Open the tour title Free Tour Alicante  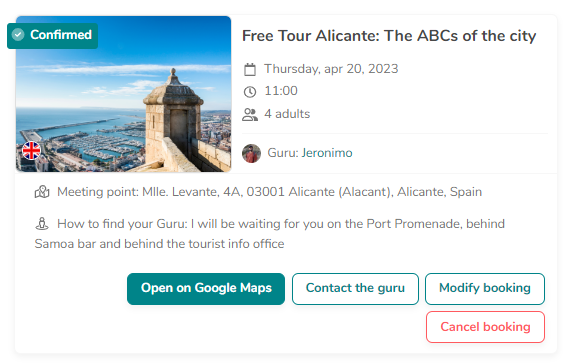coord(389,36)
